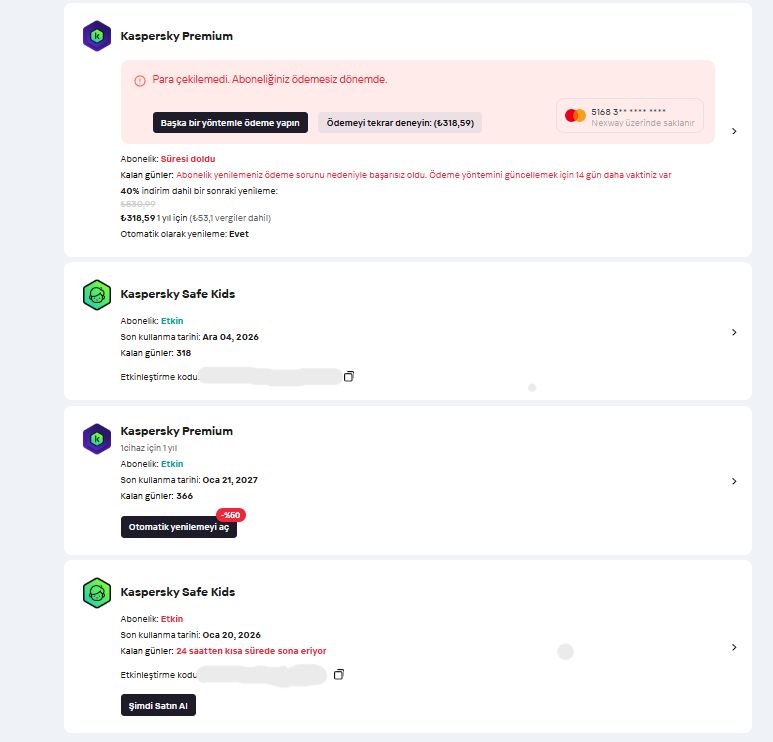Select the saved card ending box stored on Nexway
This screenshot has height=742, width=773.
point(629,116)
